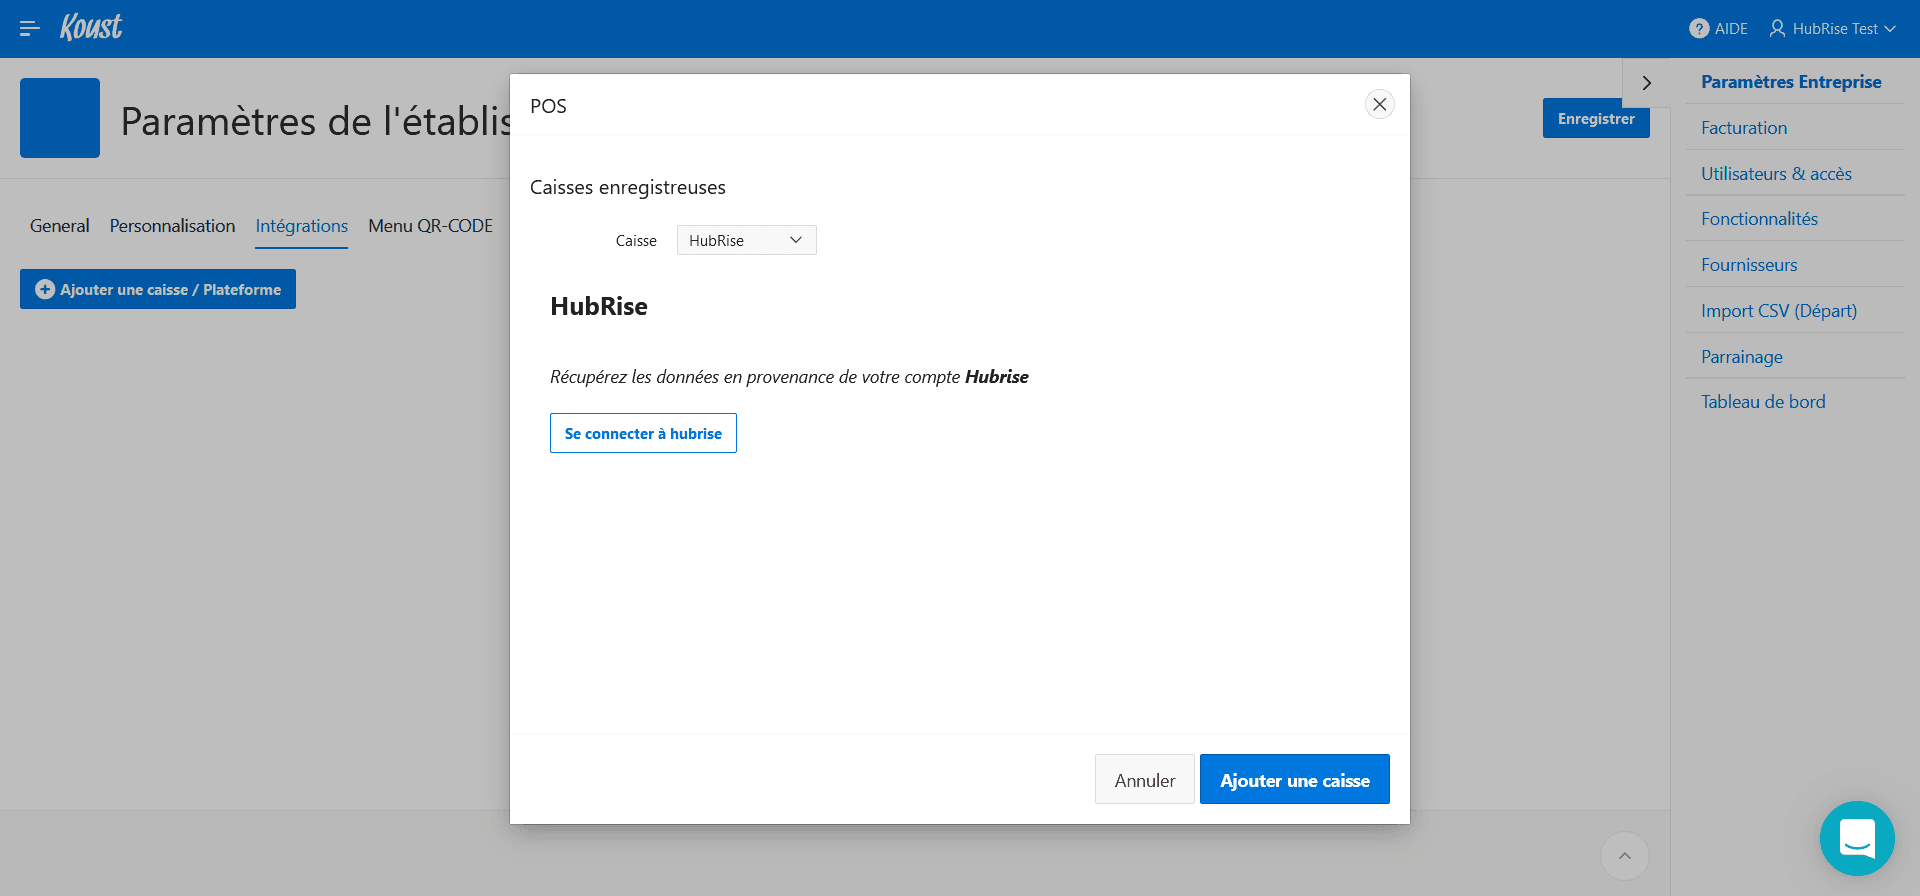This screenshot has width=1920, height=896.
Task: Click the scroll-to-top arrow button
Action: 1625,856
